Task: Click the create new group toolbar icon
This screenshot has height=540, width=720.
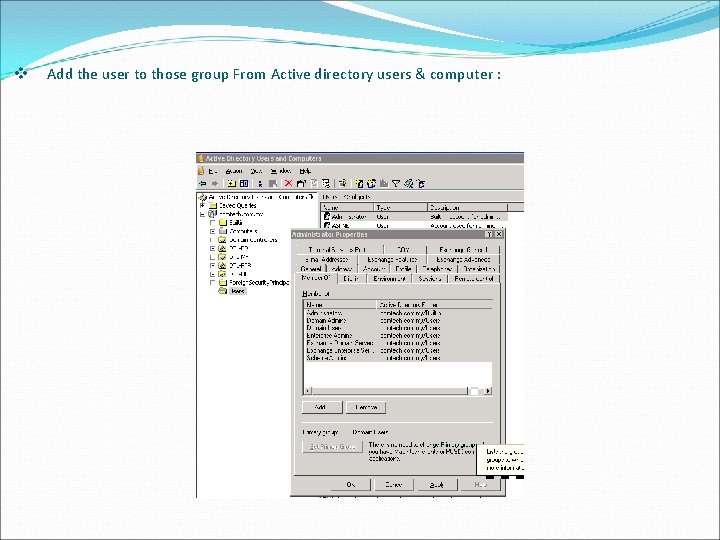Action: tap(371, 184)
